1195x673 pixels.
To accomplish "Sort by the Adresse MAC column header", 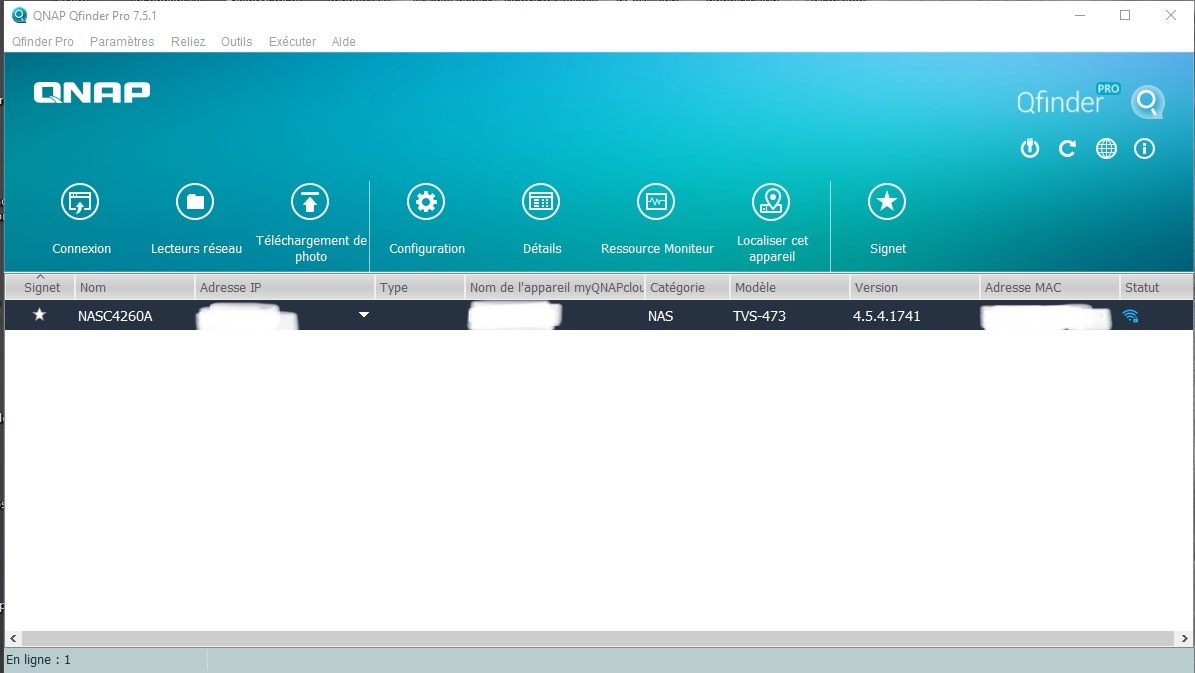I will 1049,287.
